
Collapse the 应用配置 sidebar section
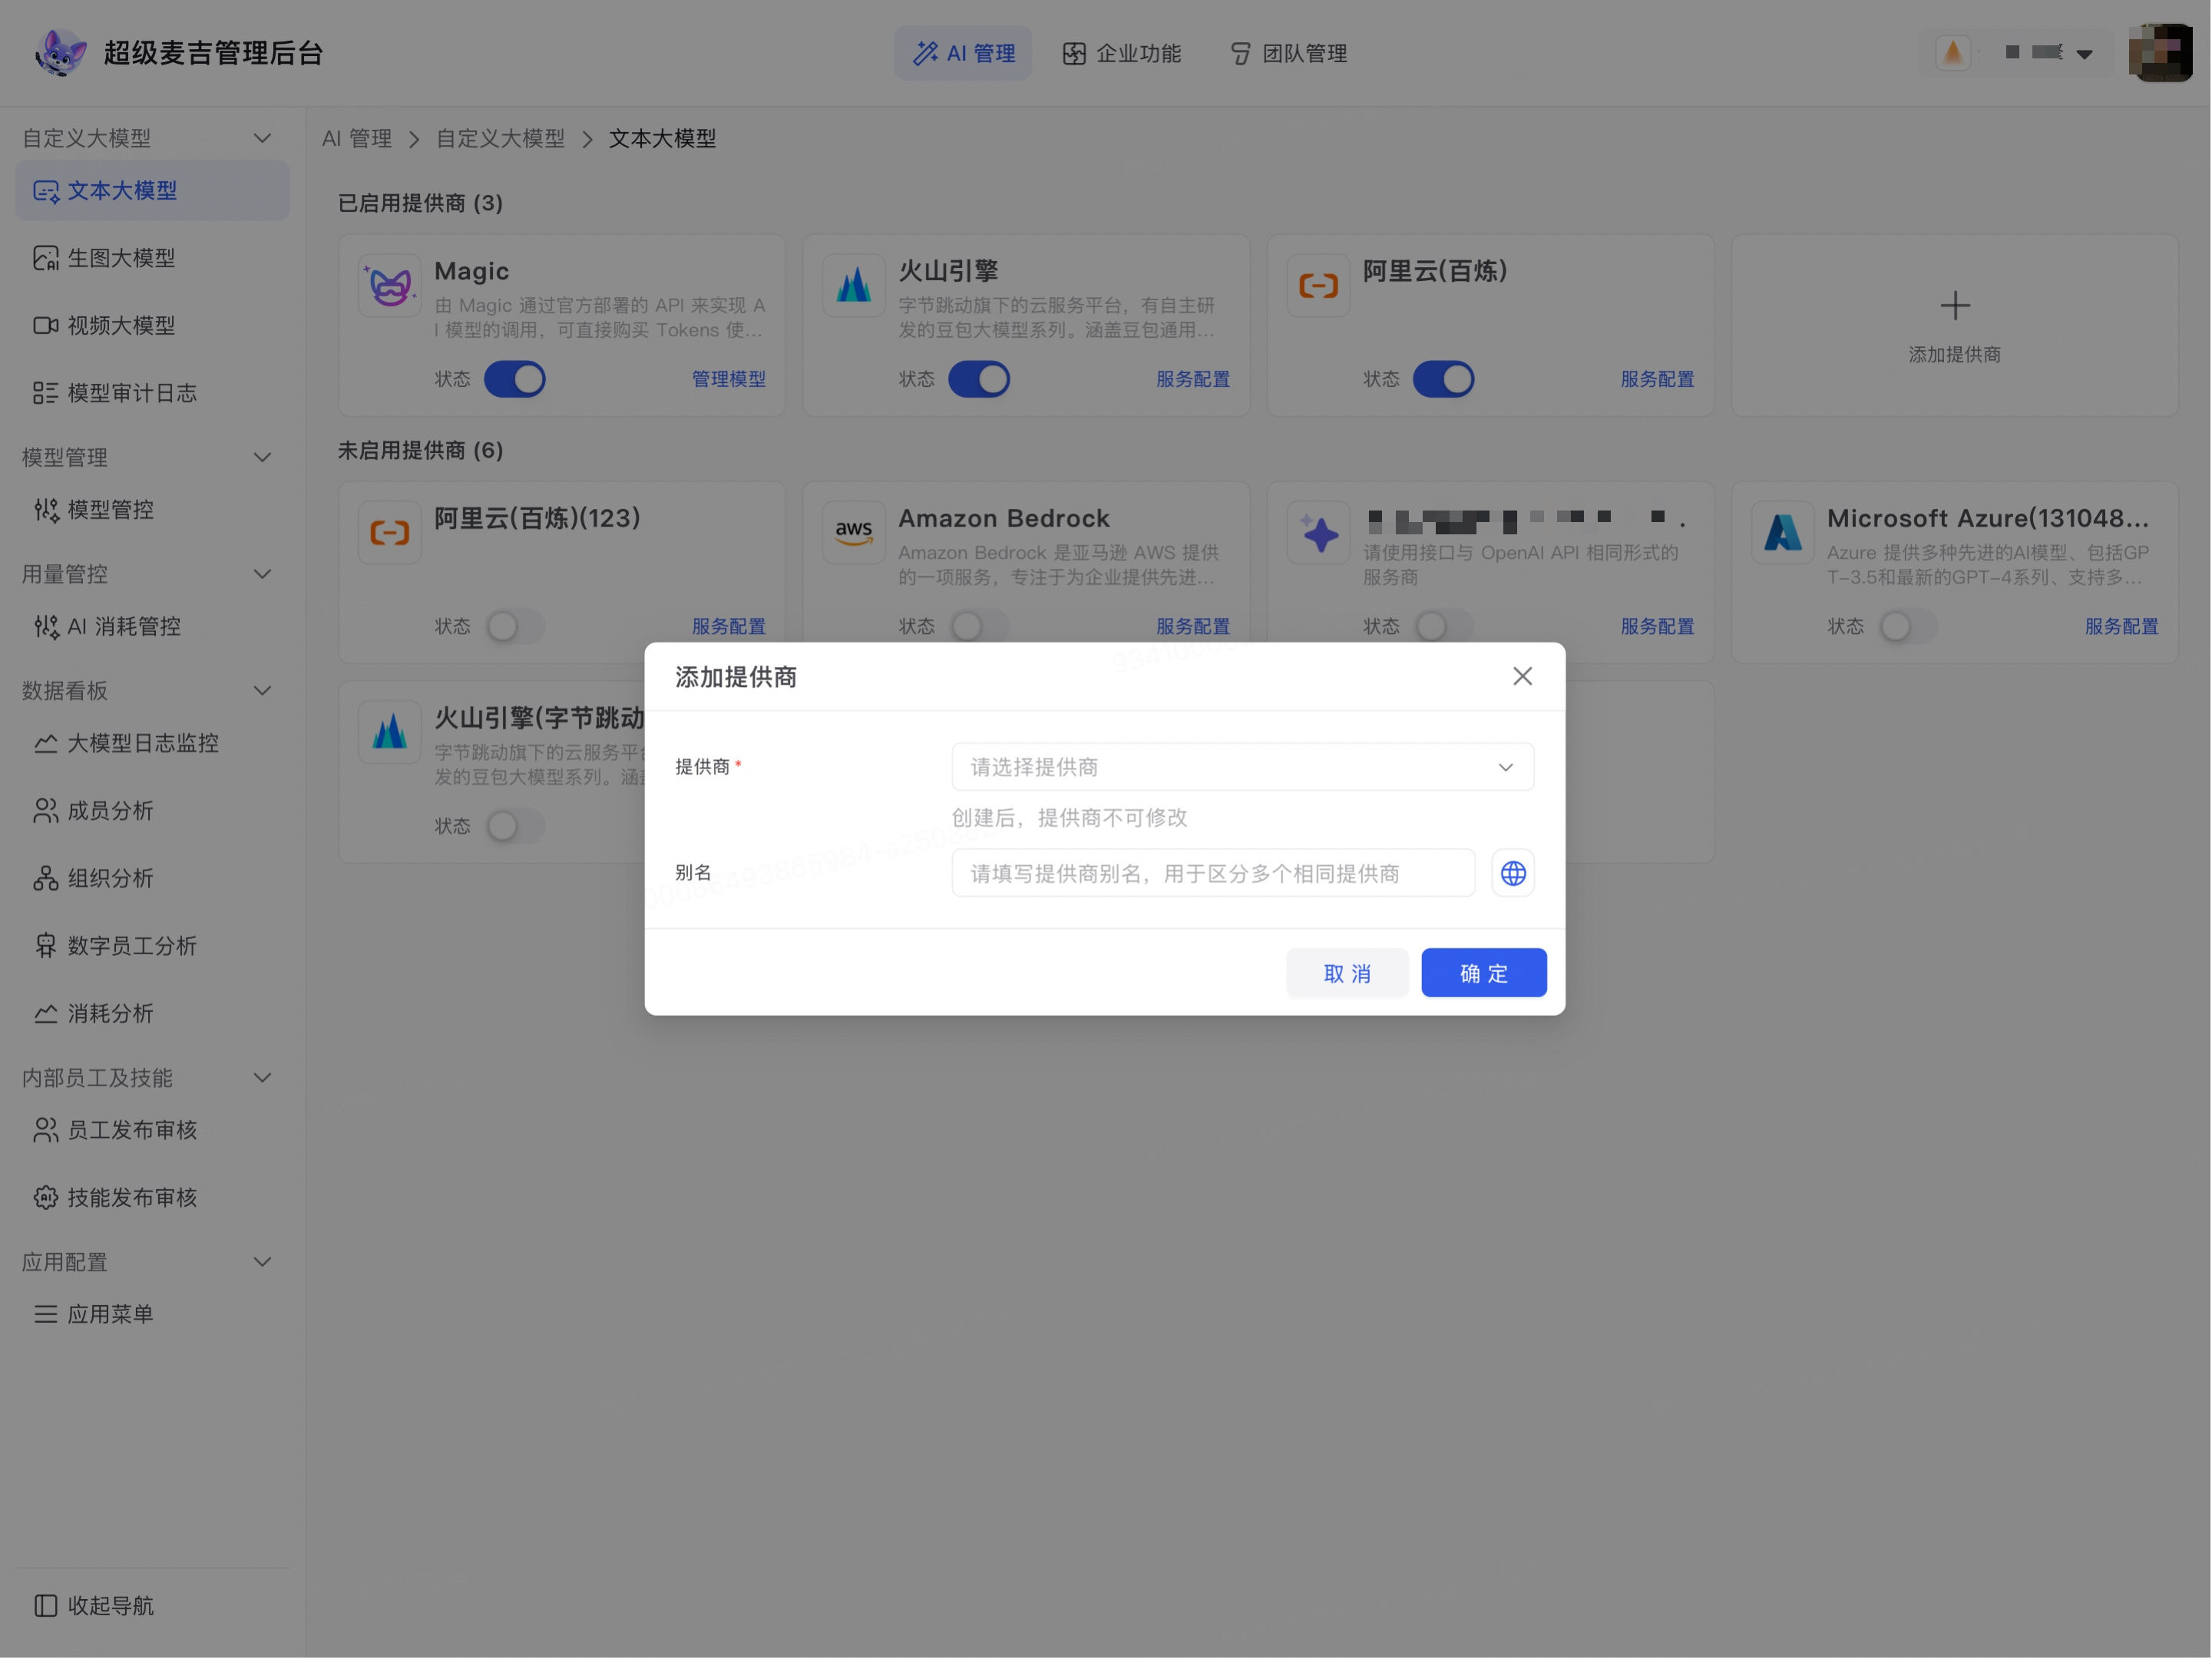(263, 1263)
